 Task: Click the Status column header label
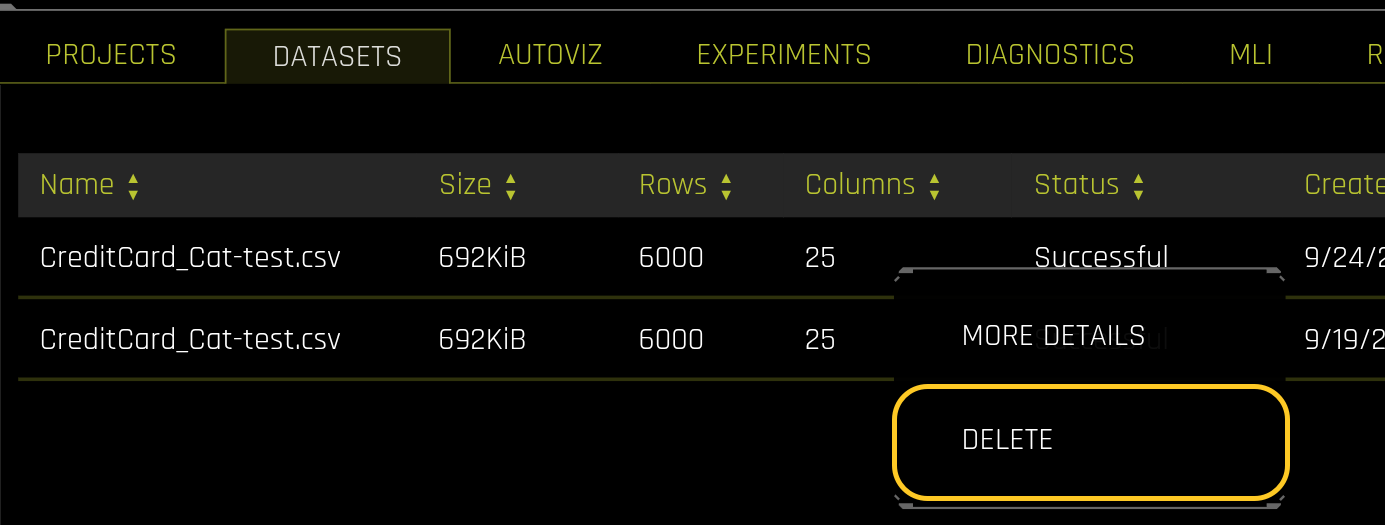point(1076,185)
